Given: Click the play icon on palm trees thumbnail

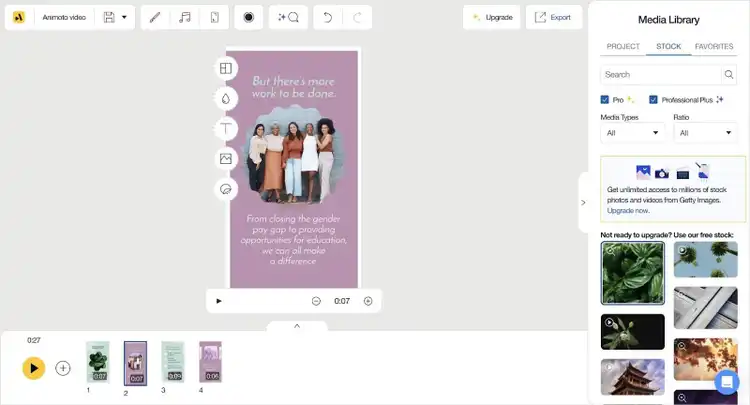Looking at the screenshot, I should pos(683,250).
